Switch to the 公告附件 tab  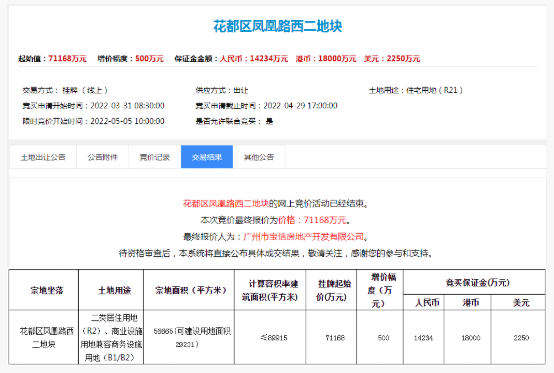click(102, 157)
